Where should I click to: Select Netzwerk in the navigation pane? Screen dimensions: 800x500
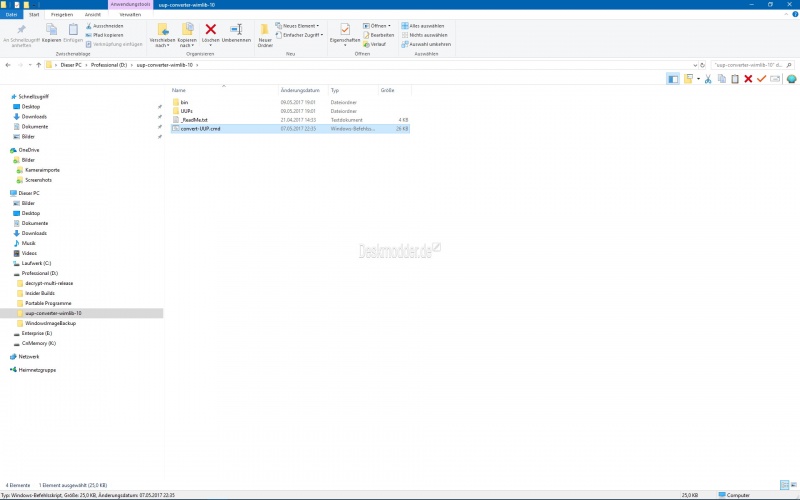29,357
